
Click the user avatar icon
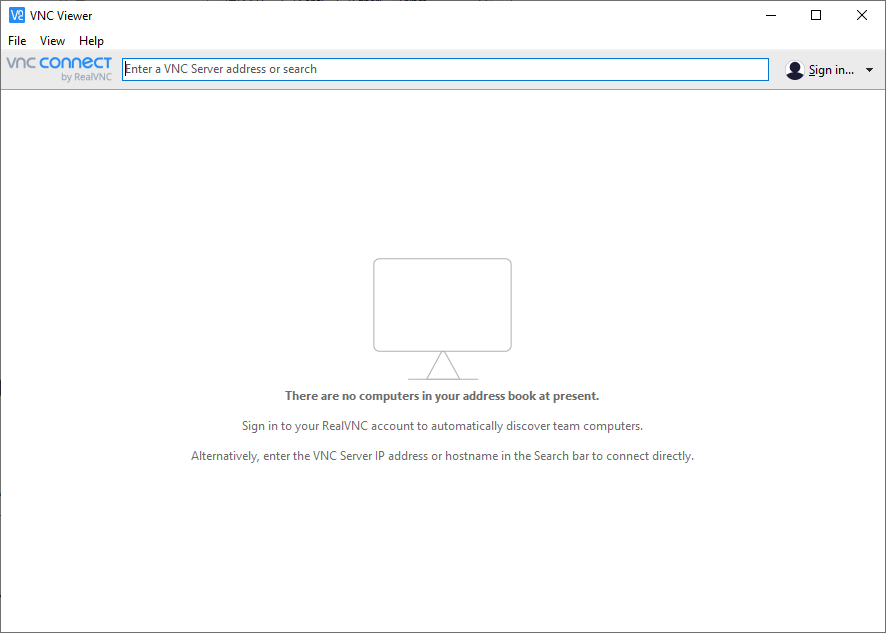pos(794,70)
